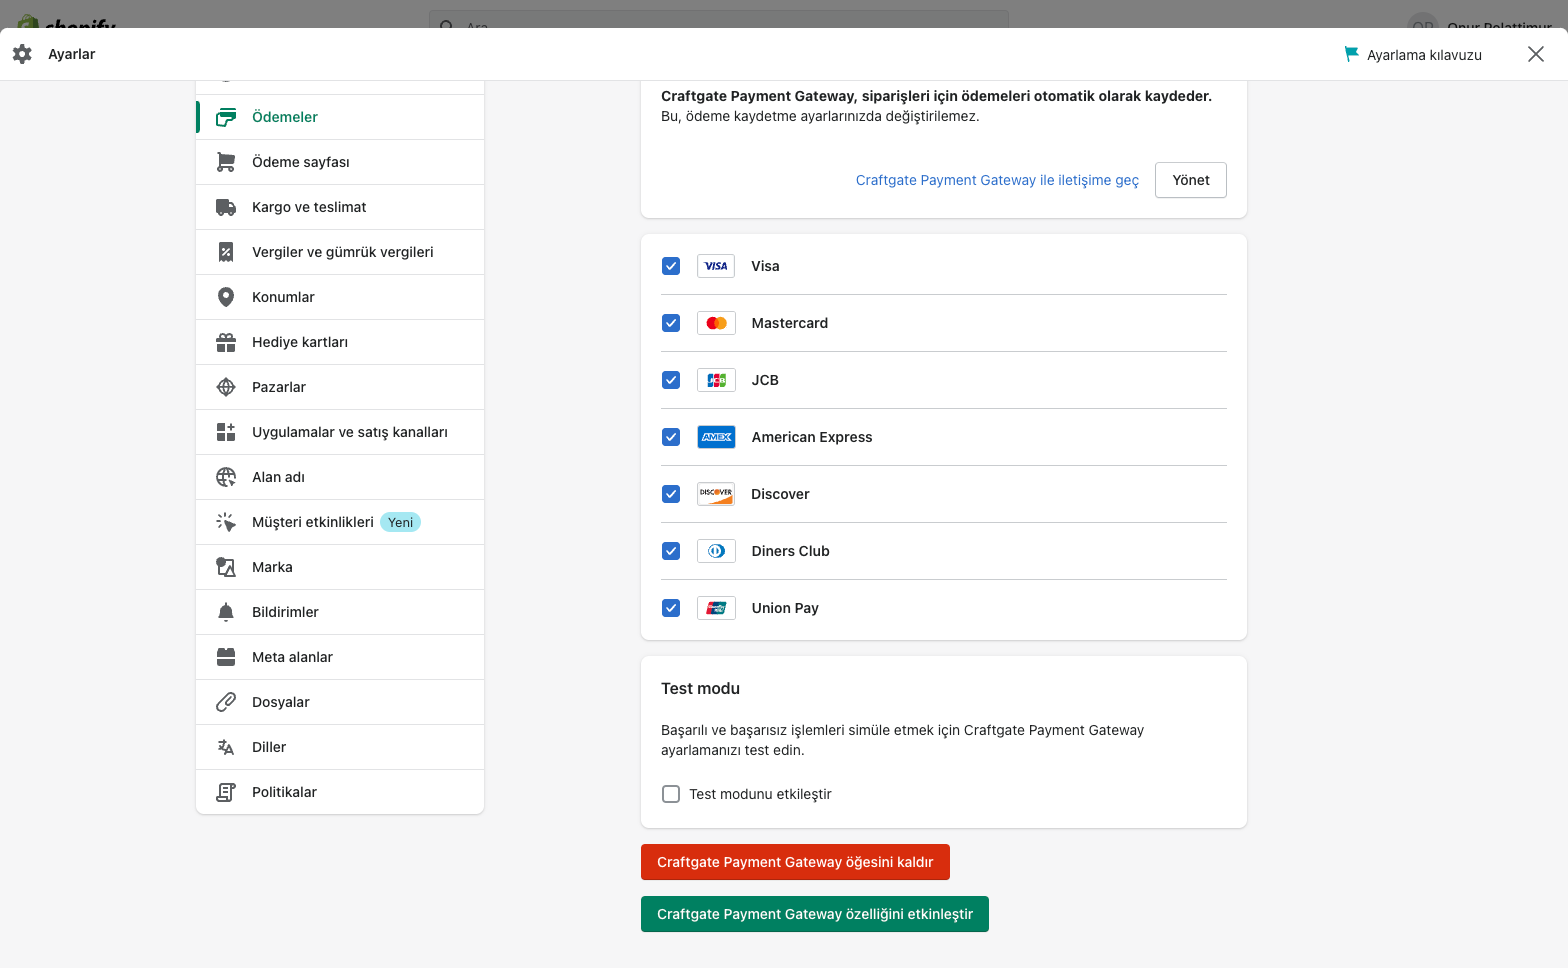This screenshot has width=1568, height=968.
Task: Click the Kargo ve teslimat truck icon
Action: tap(226, 207)
